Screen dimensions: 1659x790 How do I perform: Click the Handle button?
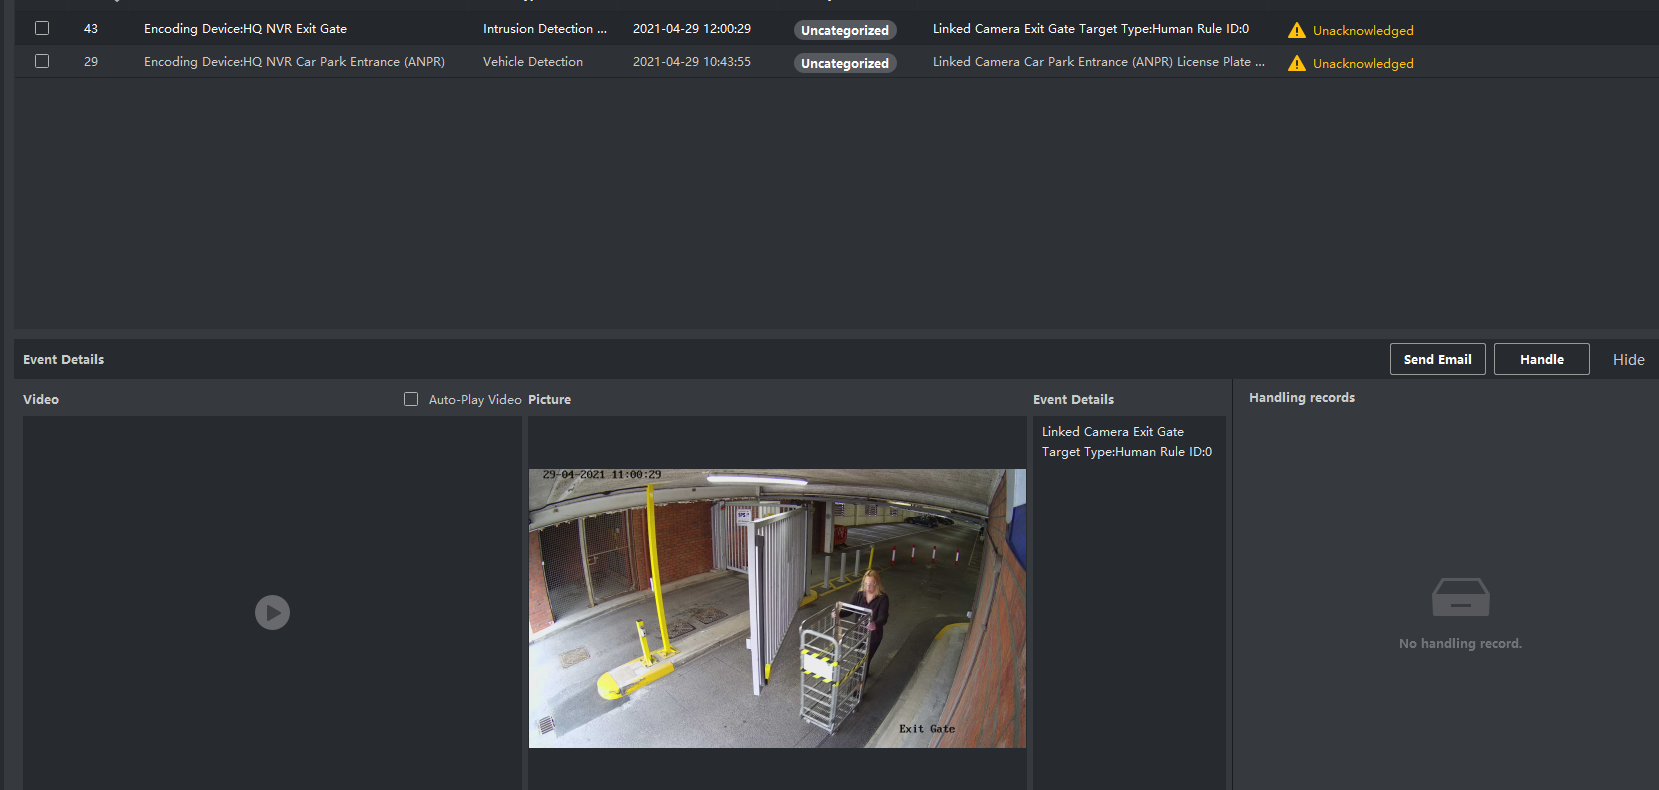(x=1541, y=359)
